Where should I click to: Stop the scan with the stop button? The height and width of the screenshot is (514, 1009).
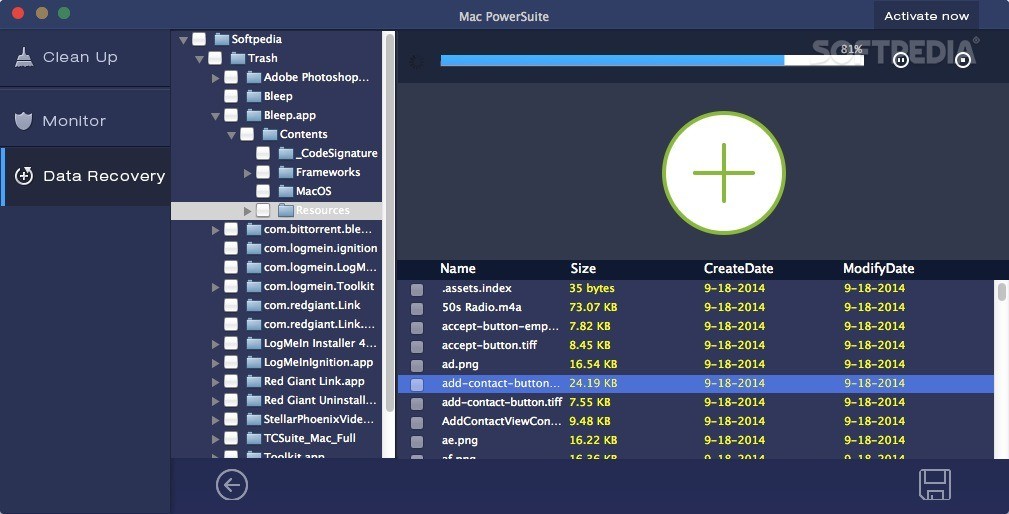pos(963,60)
